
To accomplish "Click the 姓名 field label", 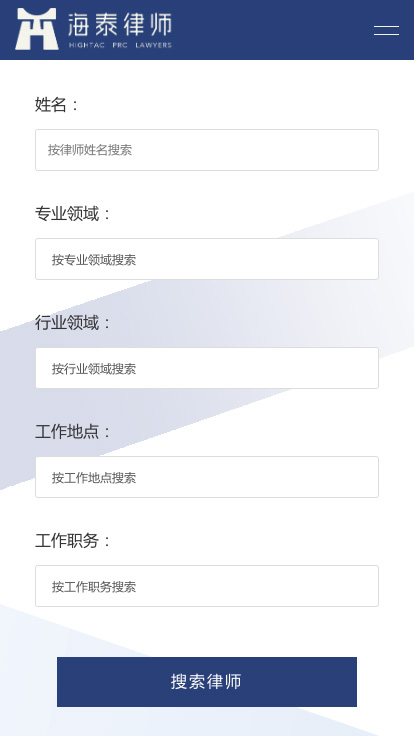I will 51,104.
